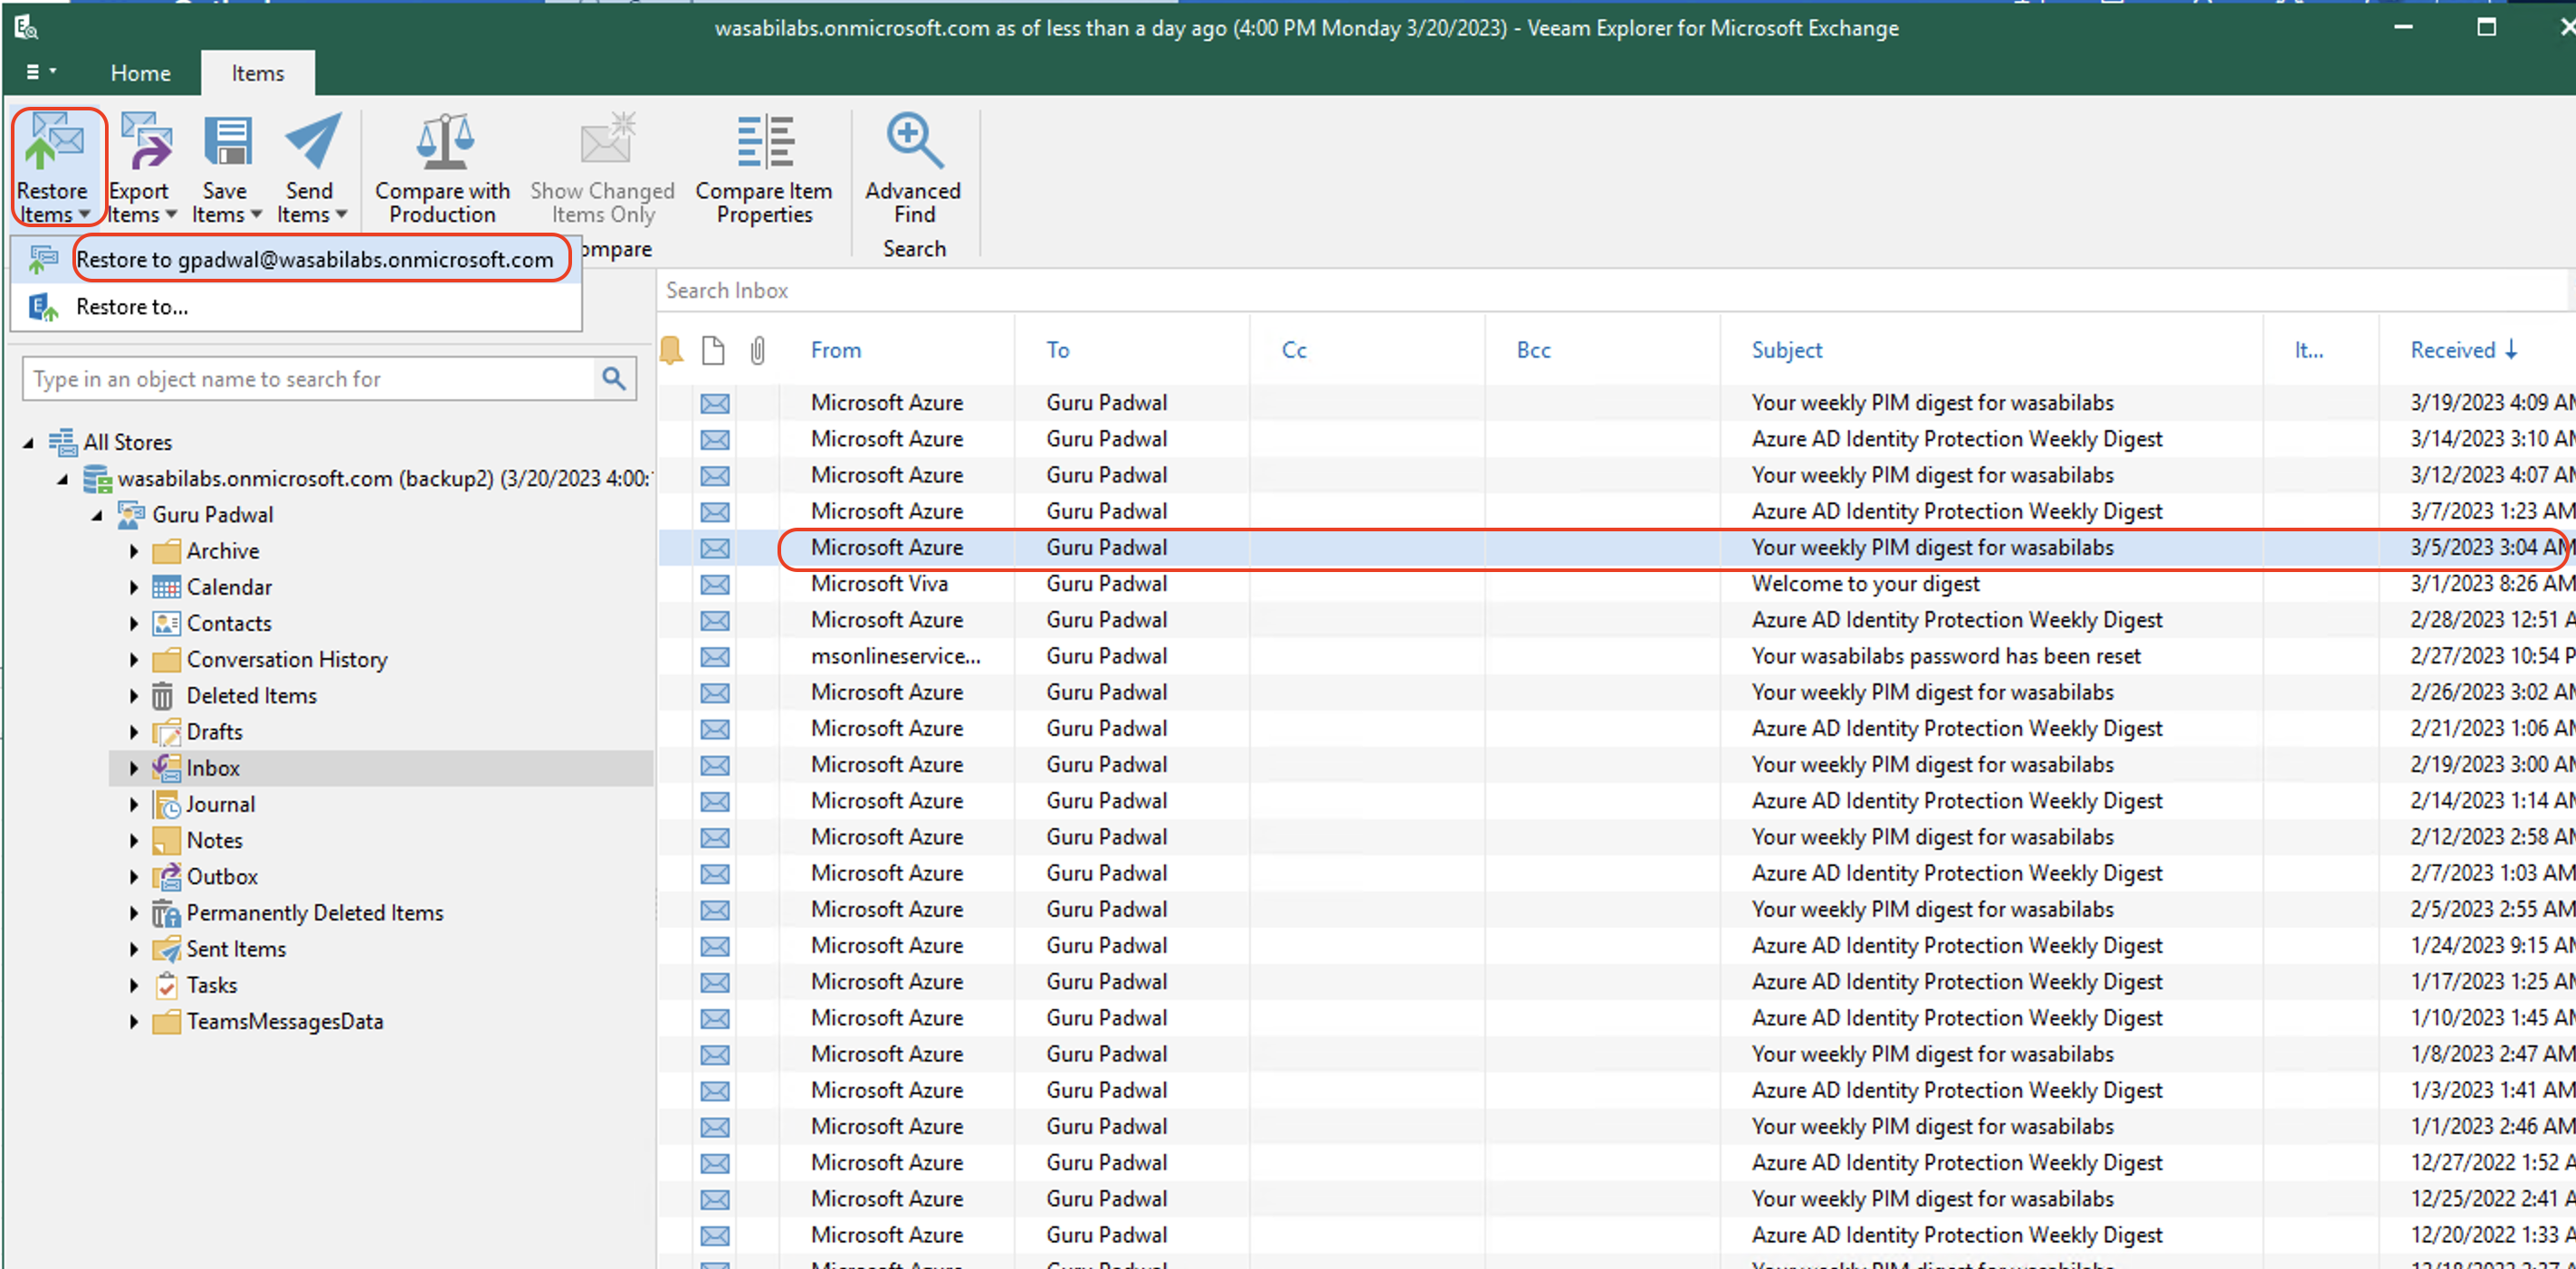The width and height of the screenshot is (2576, 1269).
Task: Expand the Calendar folder node
Action: coord(134,587)
